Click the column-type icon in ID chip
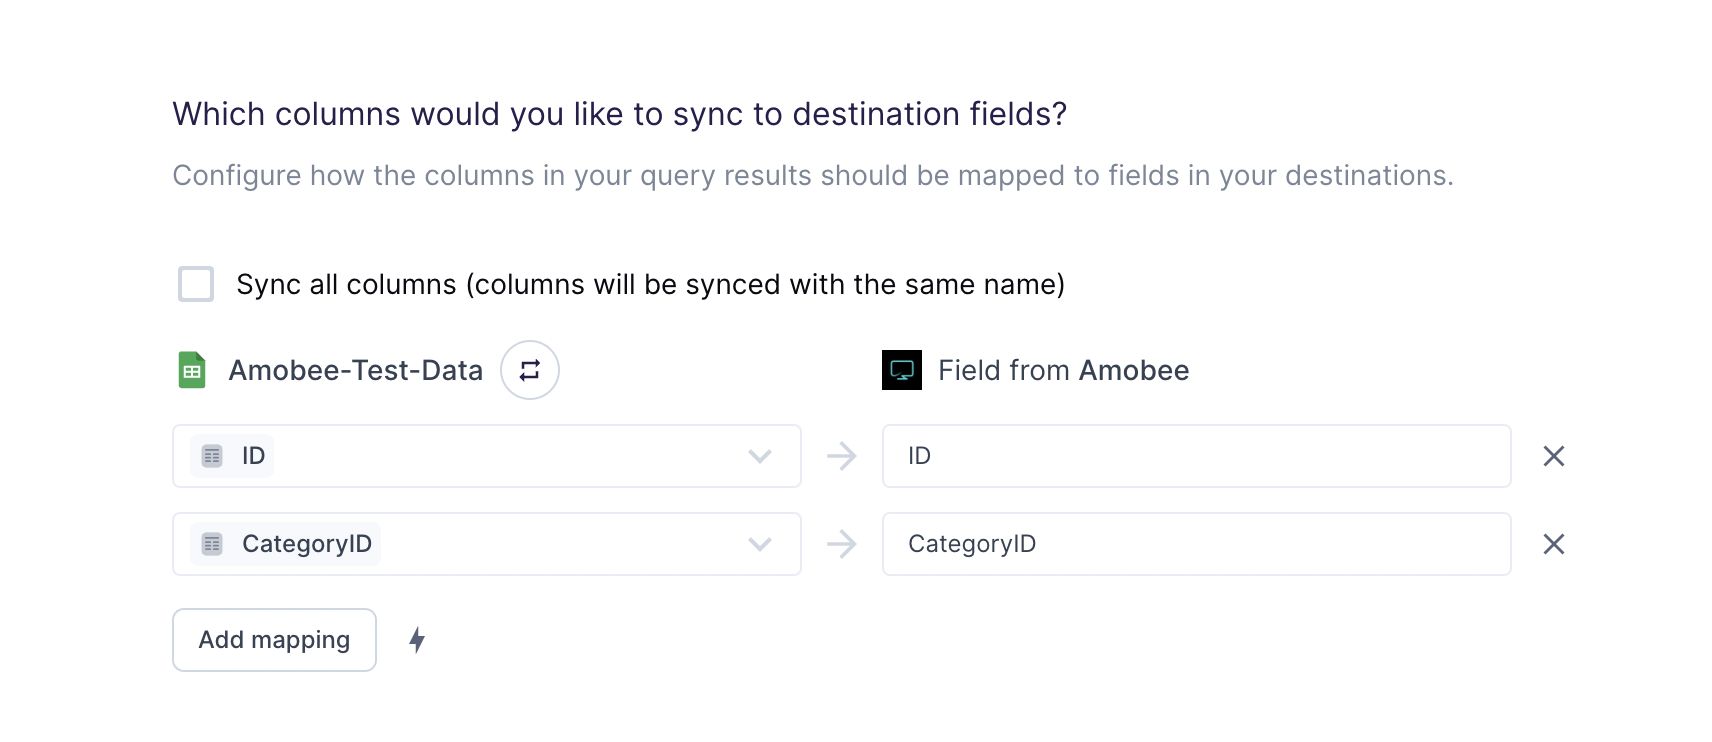Screen dimensions: 1712x742 coord(212,456)
